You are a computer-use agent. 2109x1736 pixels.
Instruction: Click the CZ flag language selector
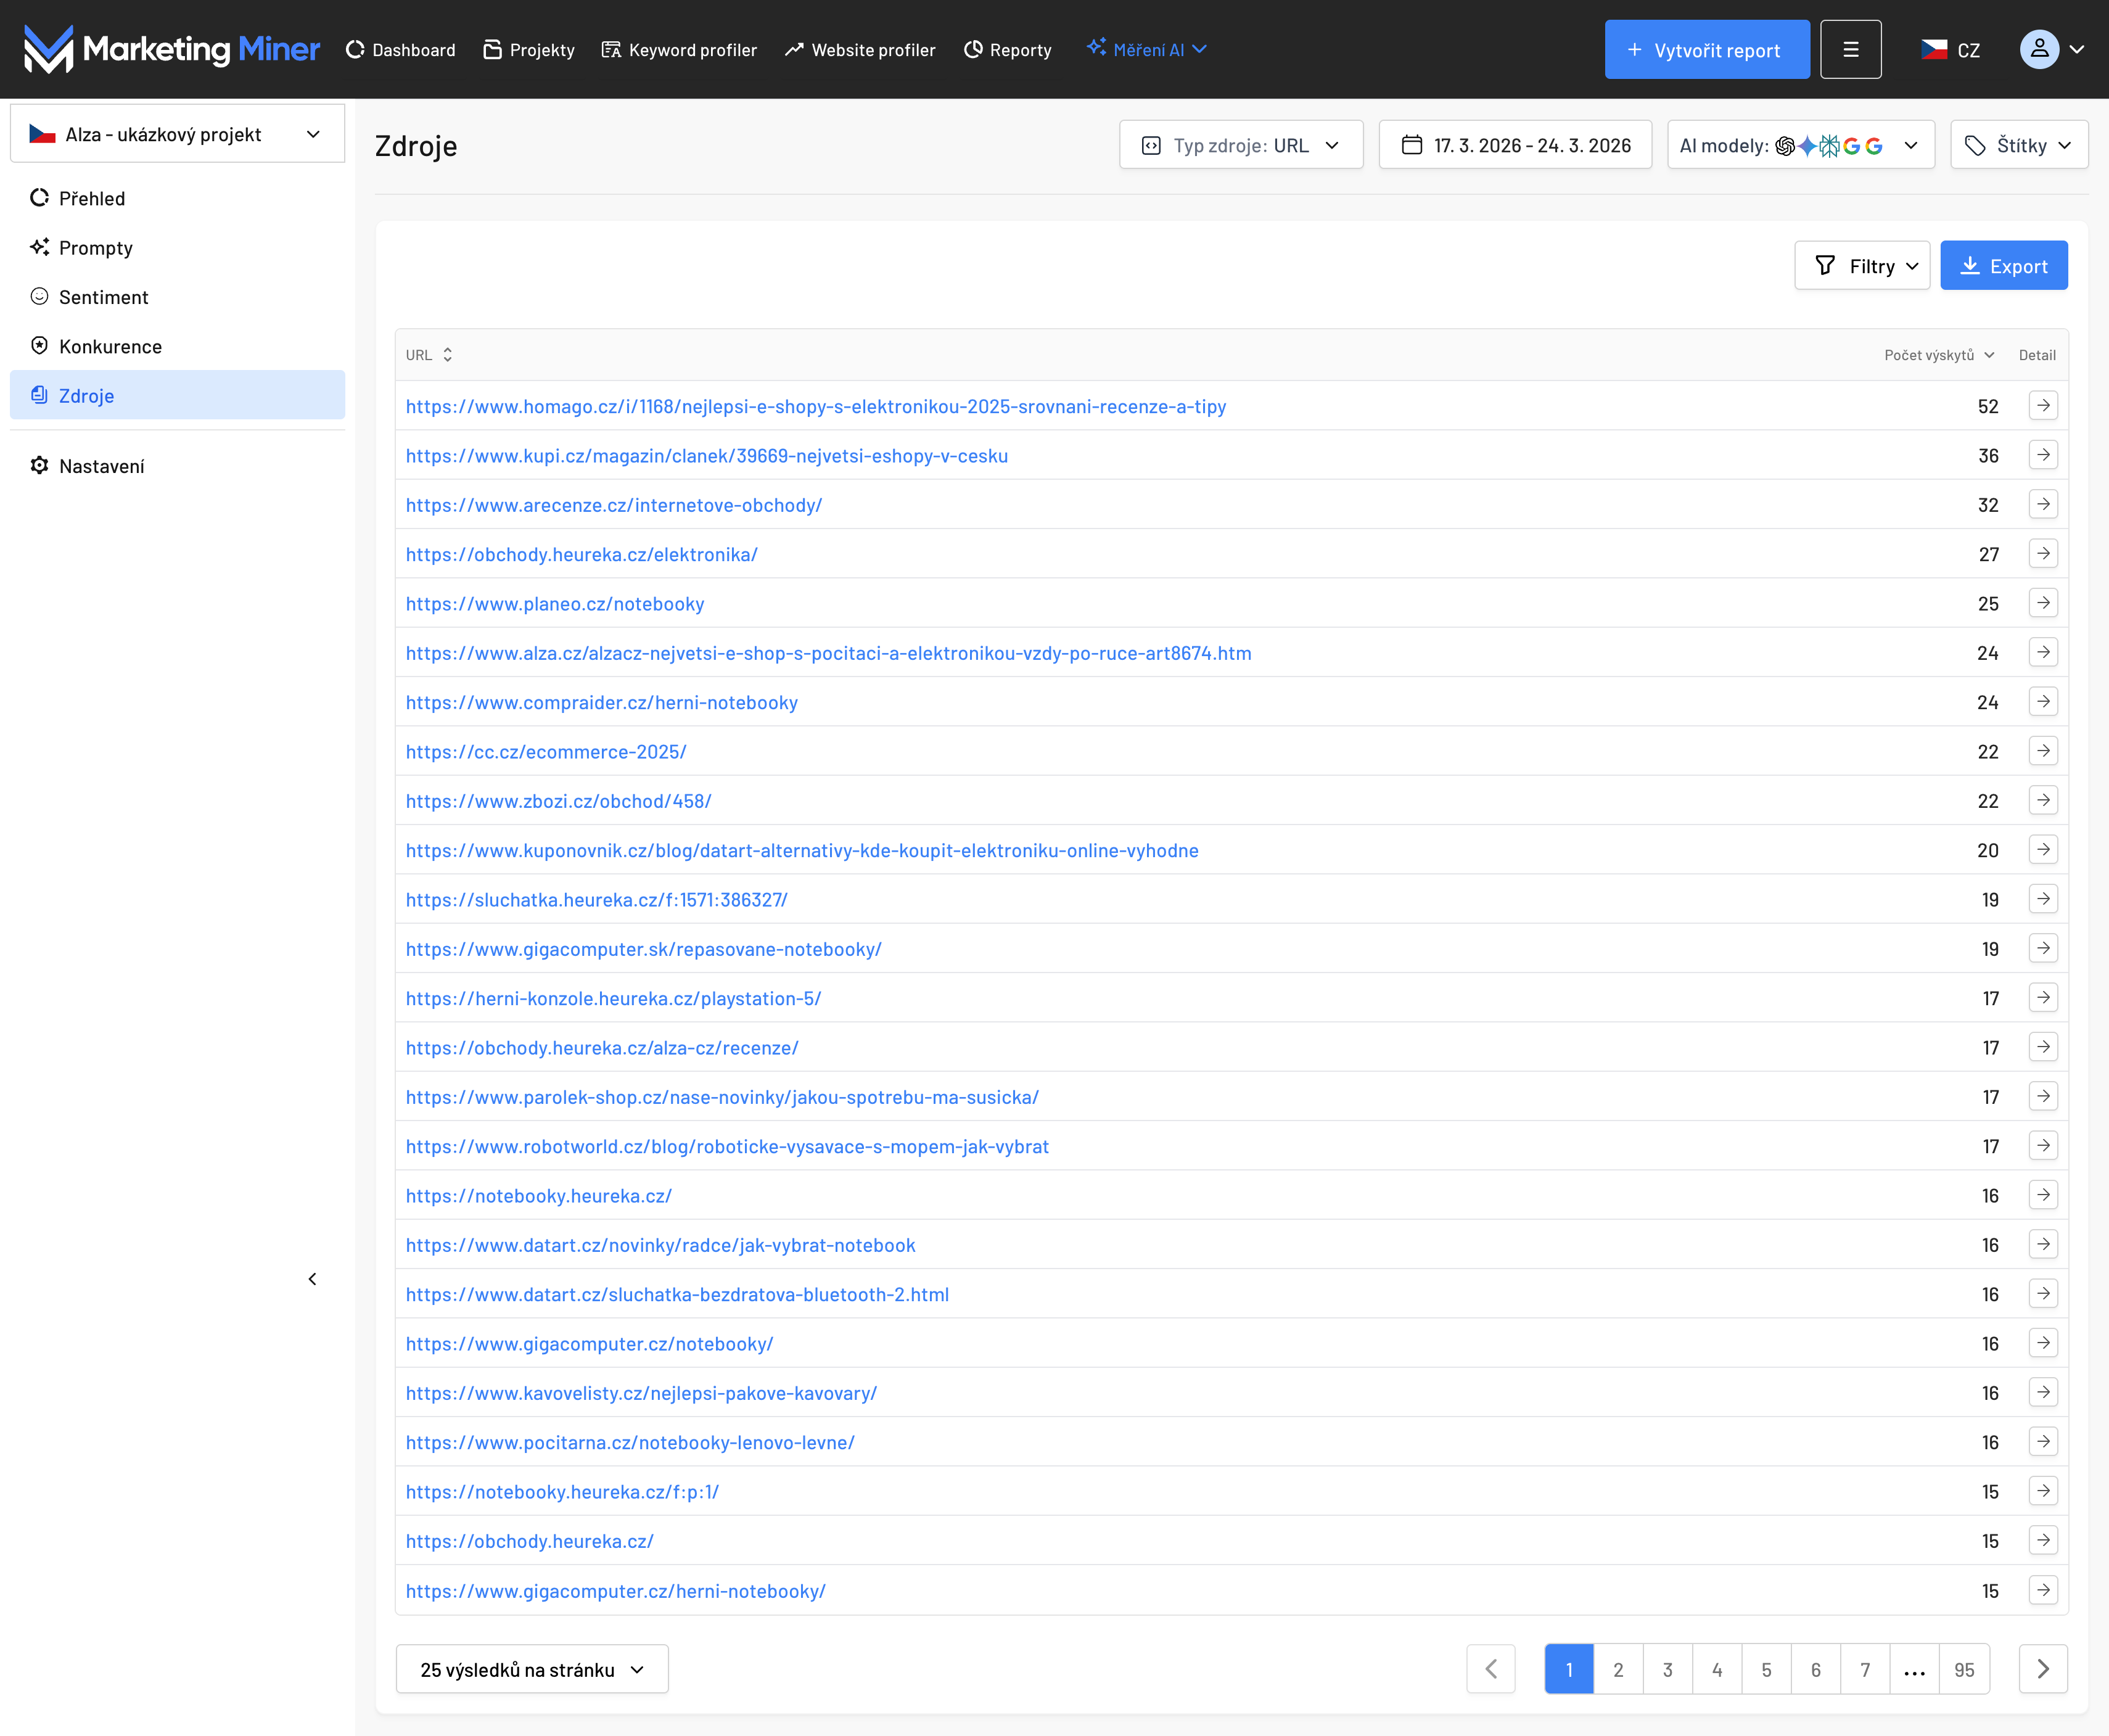[1950, 49]
